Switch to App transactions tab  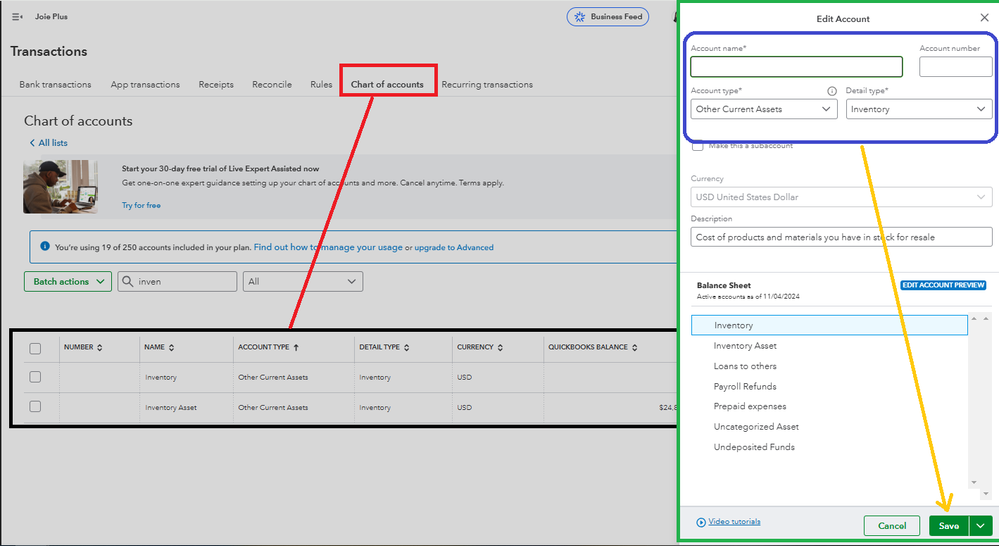(145, 84)
